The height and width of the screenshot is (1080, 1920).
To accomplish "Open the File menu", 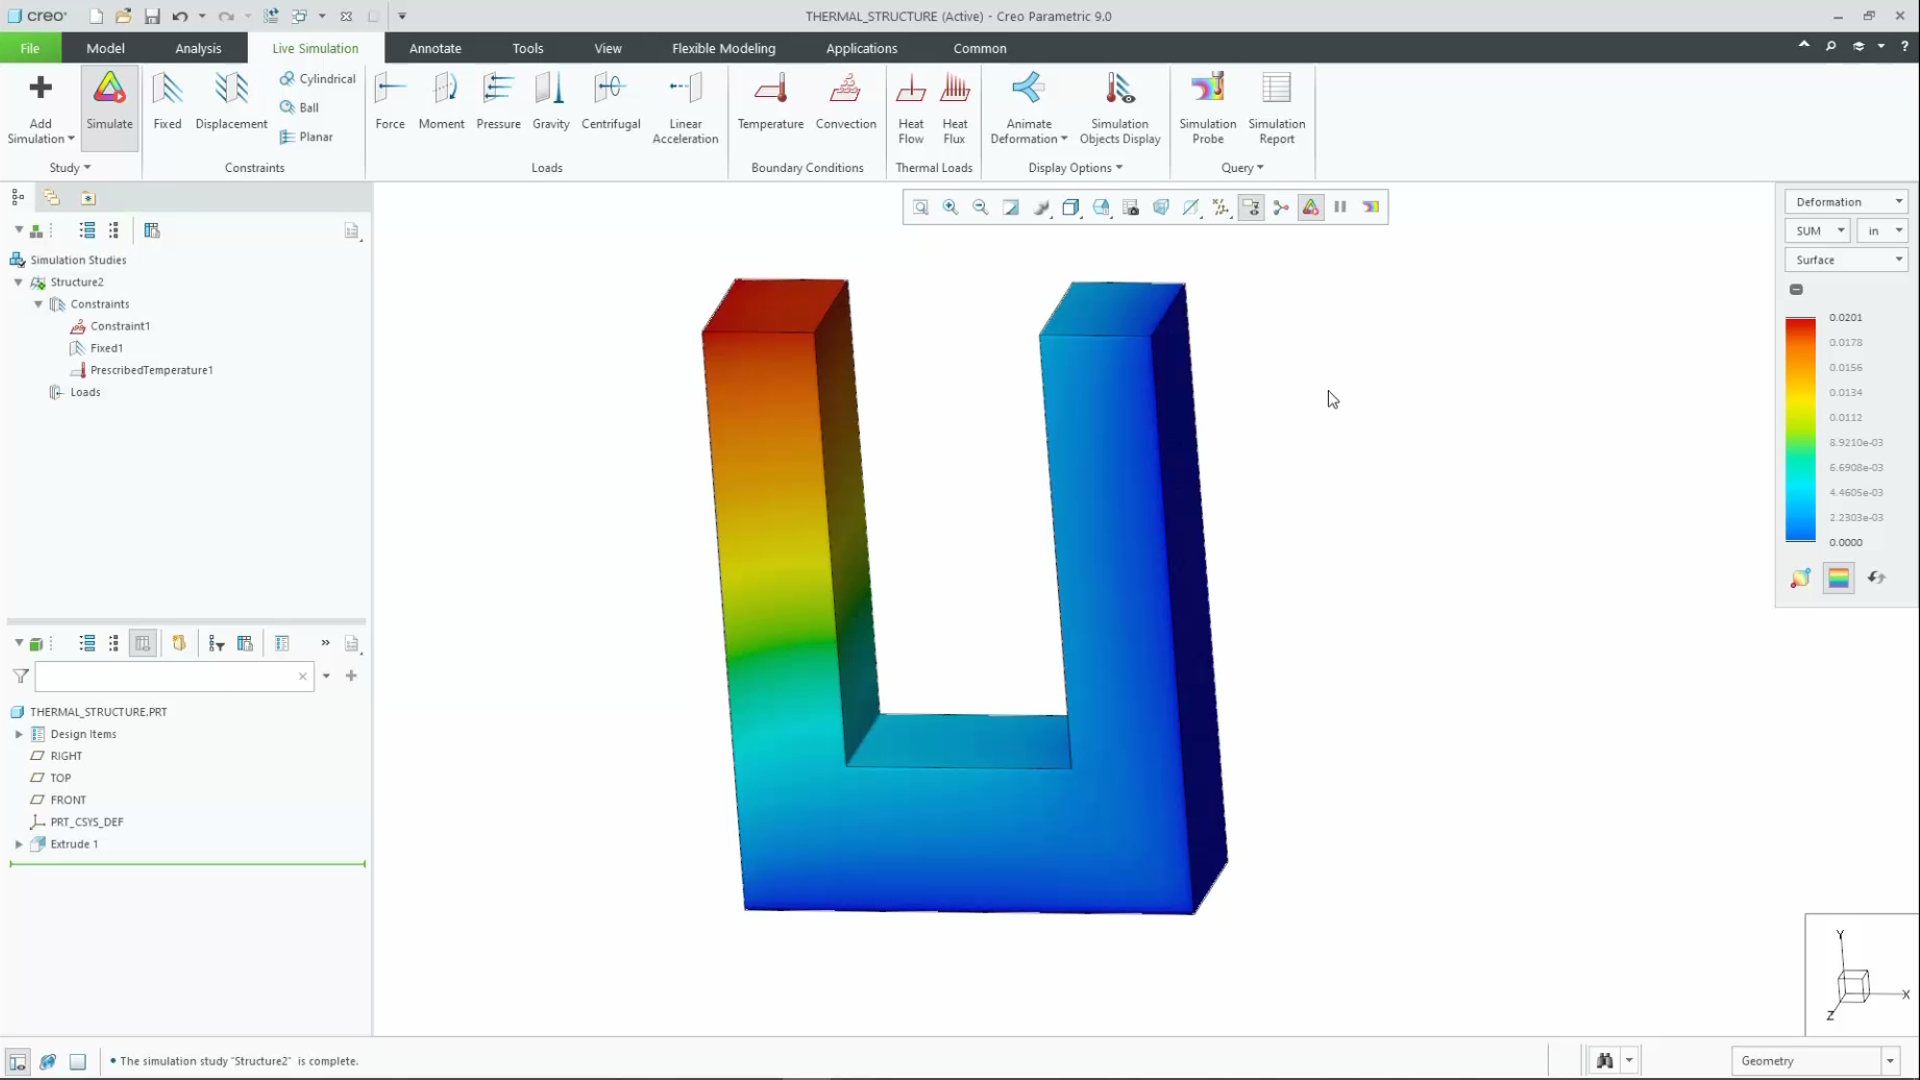I will tap(30, 48).
